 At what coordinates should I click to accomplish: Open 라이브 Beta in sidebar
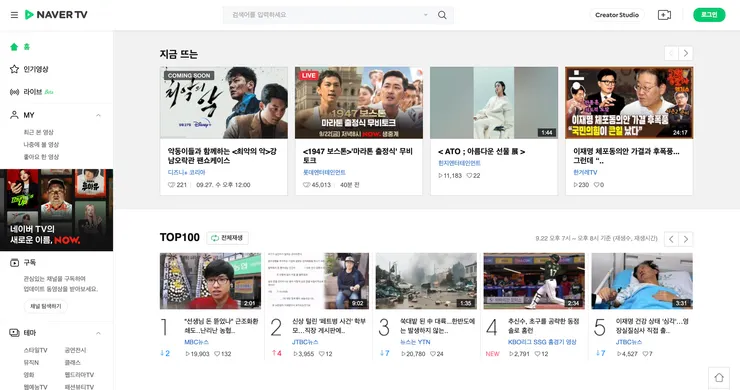click(32, 92)
